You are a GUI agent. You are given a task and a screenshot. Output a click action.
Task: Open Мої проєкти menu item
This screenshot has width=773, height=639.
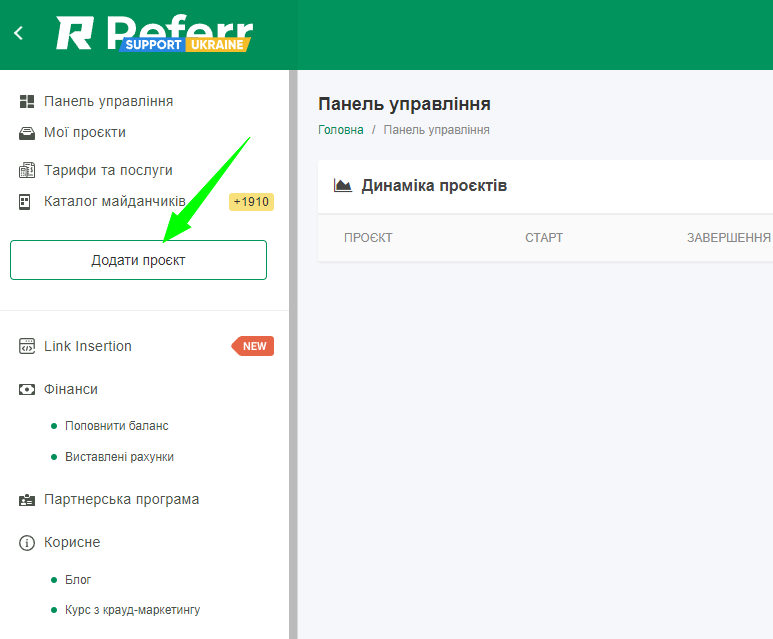click(84, 133)
